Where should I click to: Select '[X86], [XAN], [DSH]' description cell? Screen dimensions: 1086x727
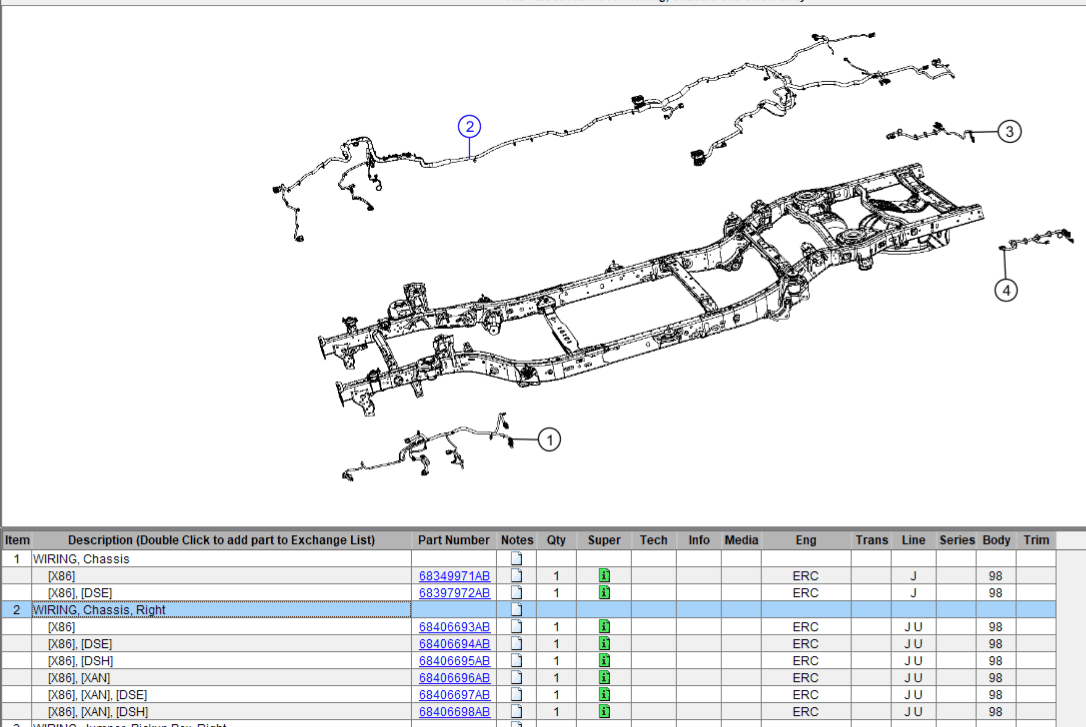[x=222, y=712]
